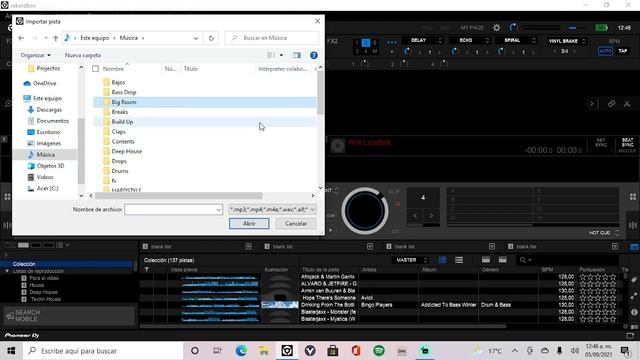The width and height of the screenshot is (640, 360).
Task: Click the BPM column header
Action: [547, 269]
